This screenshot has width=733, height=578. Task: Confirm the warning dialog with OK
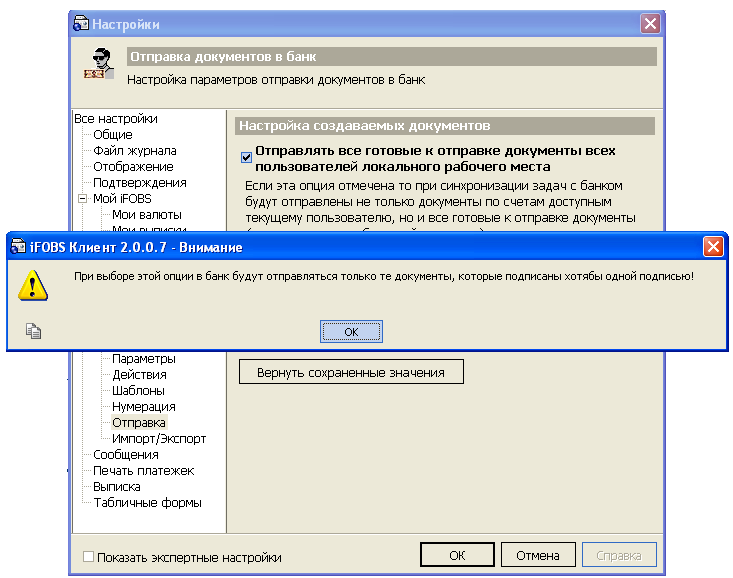(x=351, y=332)
